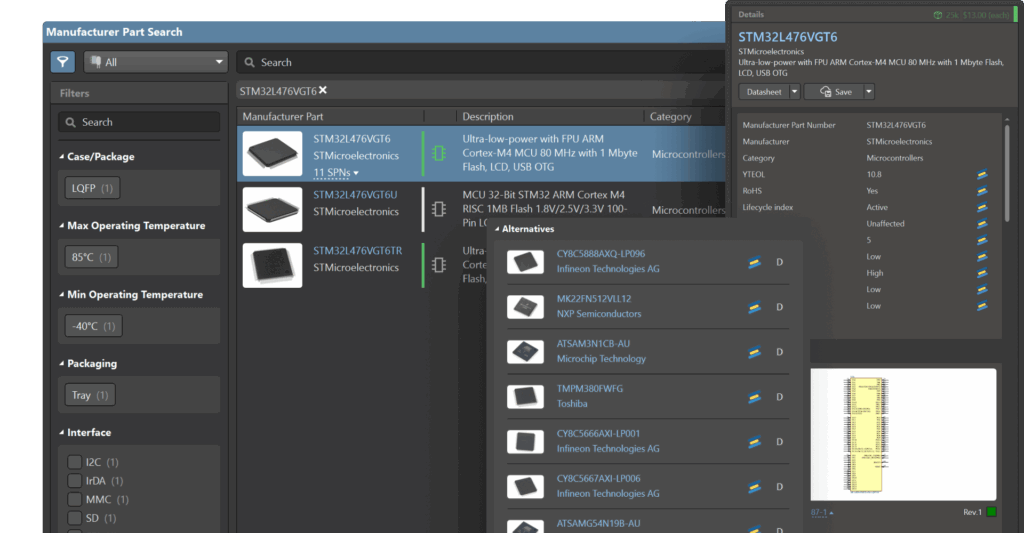Screen dimensions: 1024x533
Task: Click the data-source icon for MK22FN512VLL12
Action: (755, 307)
